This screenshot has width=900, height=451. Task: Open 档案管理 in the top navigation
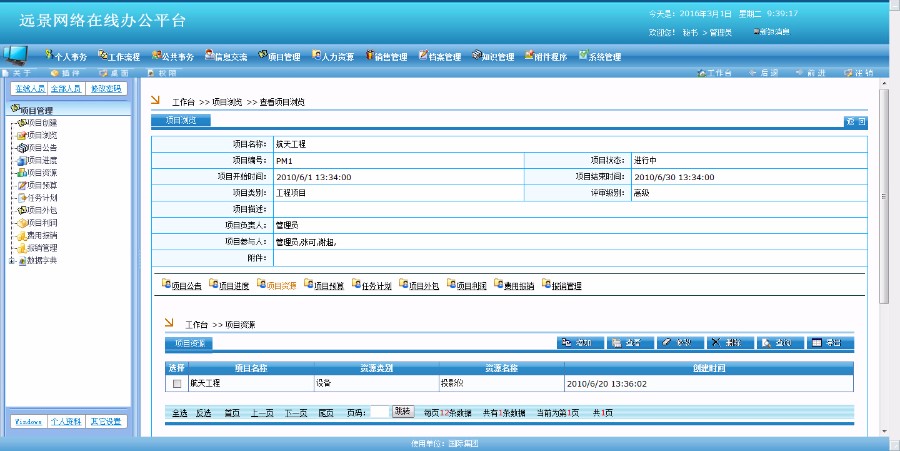click(x=440, y=56)
